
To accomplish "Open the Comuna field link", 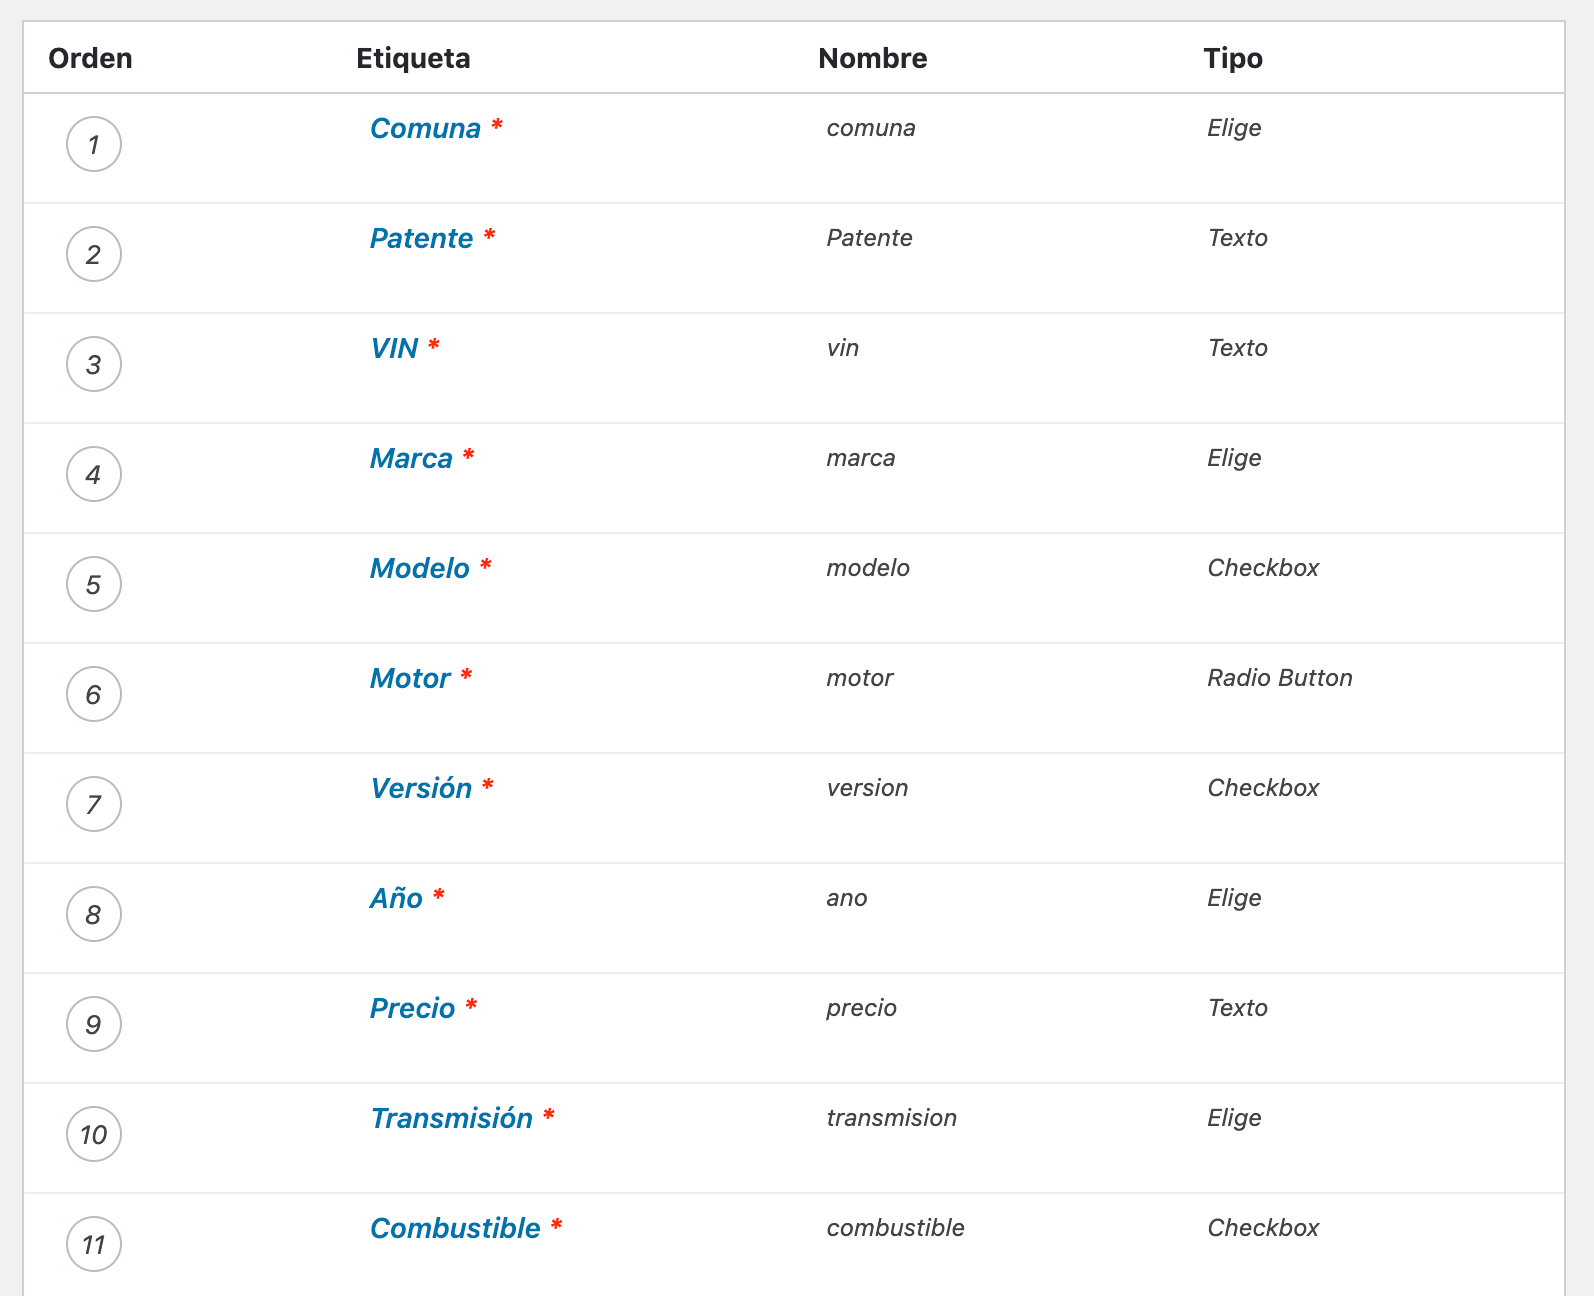I will pyautogui.click(x=425, y=129).
